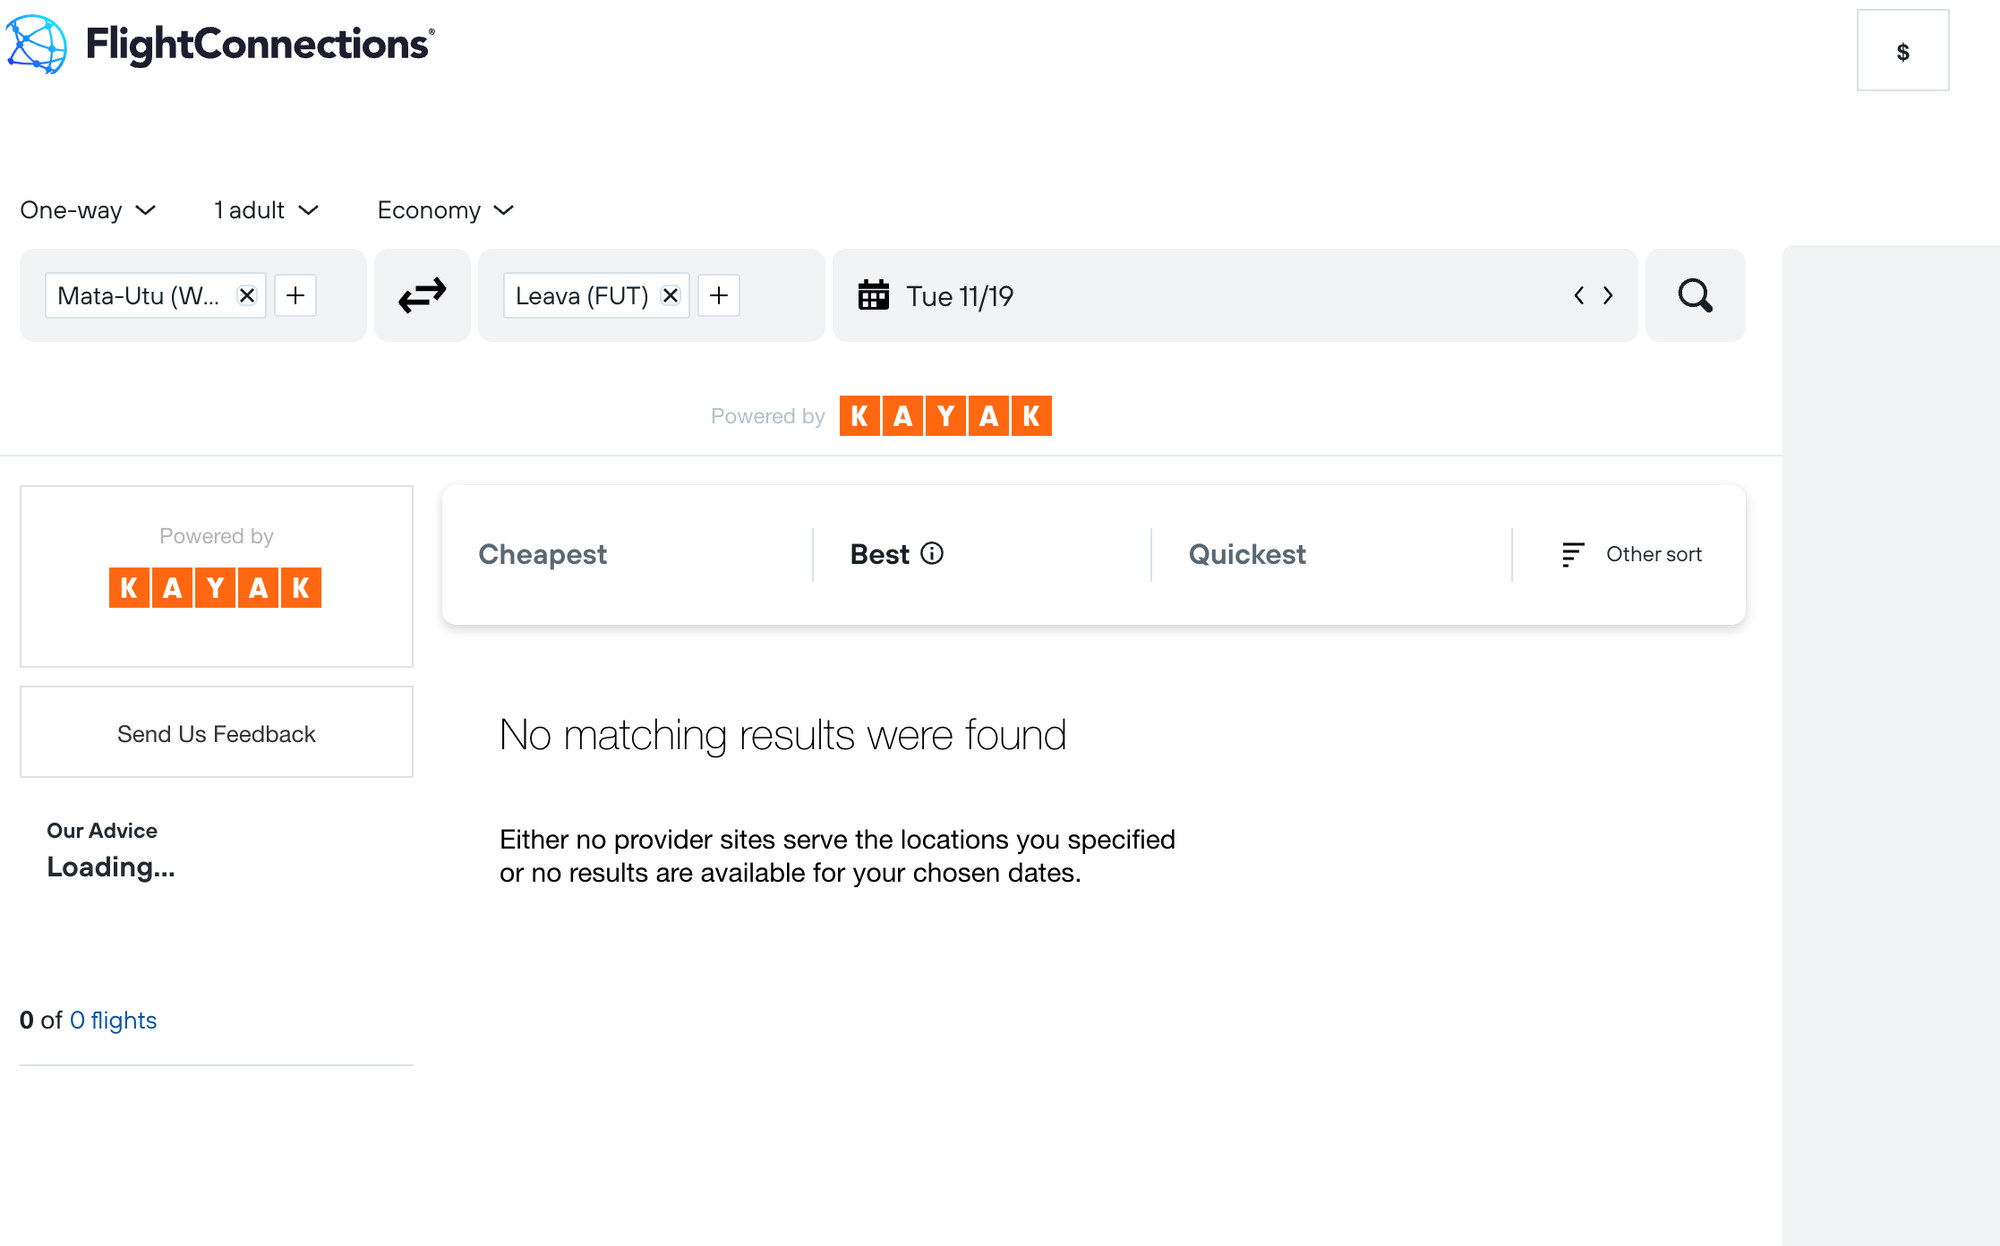Click the magnifying glass search button
Viewport: 2000px width, 1246px height.
click(1695, 295)
